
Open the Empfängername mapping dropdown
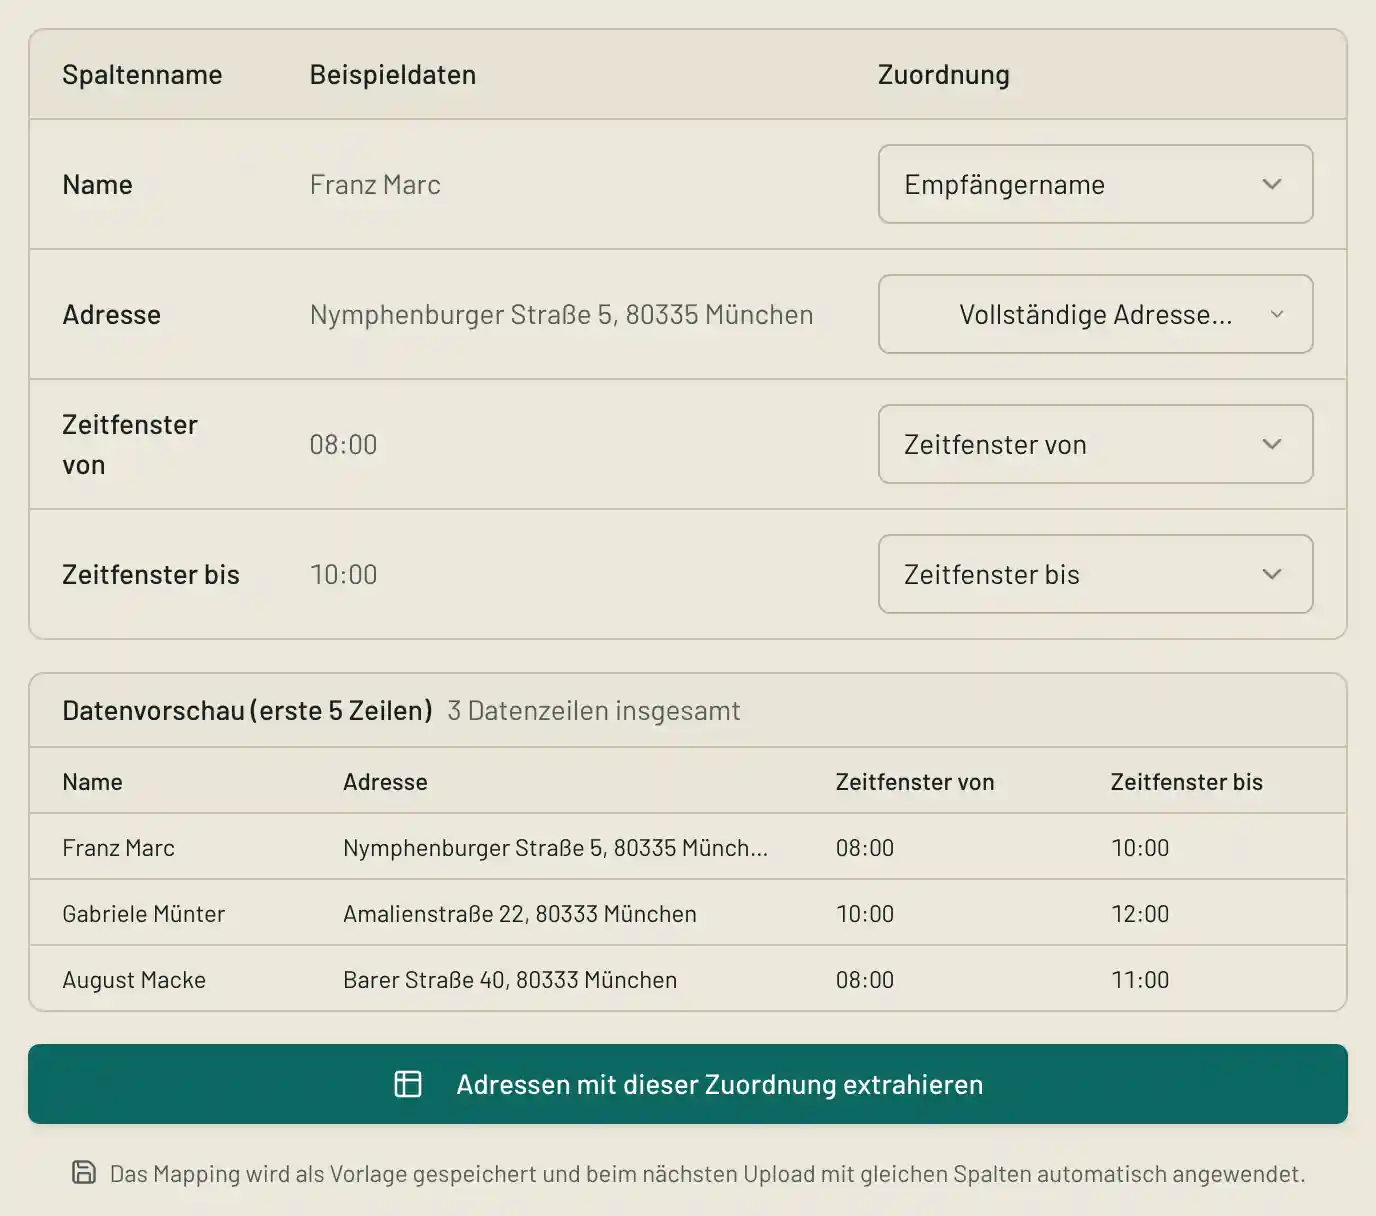1095,184
